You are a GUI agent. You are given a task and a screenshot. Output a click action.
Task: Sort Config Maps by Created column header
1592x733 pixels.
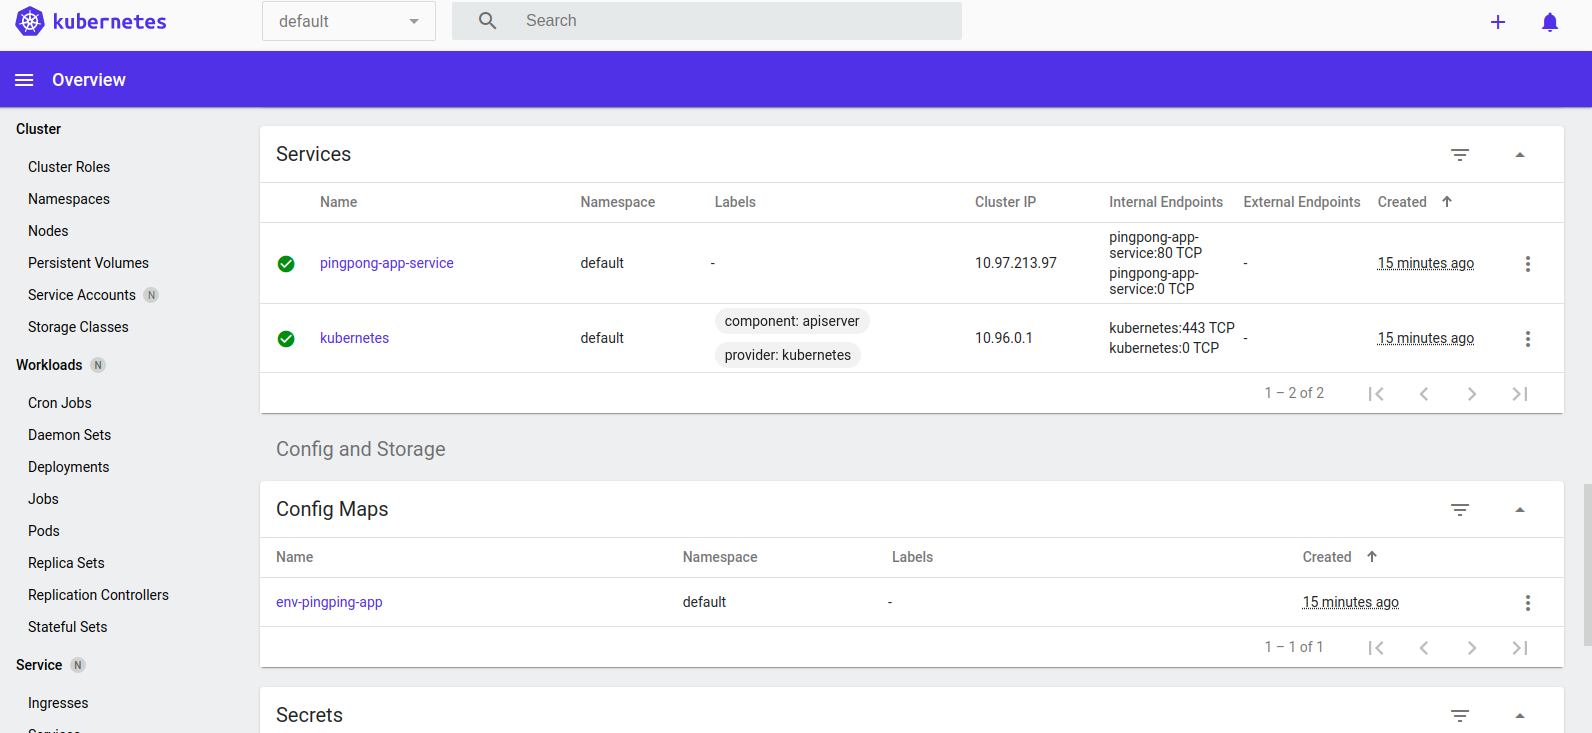tap(1327, 557)
